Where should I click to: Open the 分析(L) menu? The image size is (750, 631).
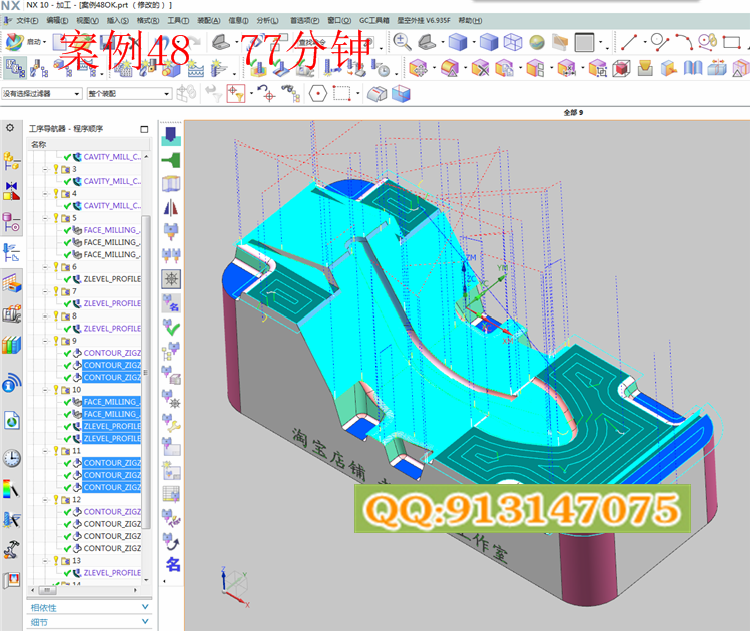(x=268, y=19)
